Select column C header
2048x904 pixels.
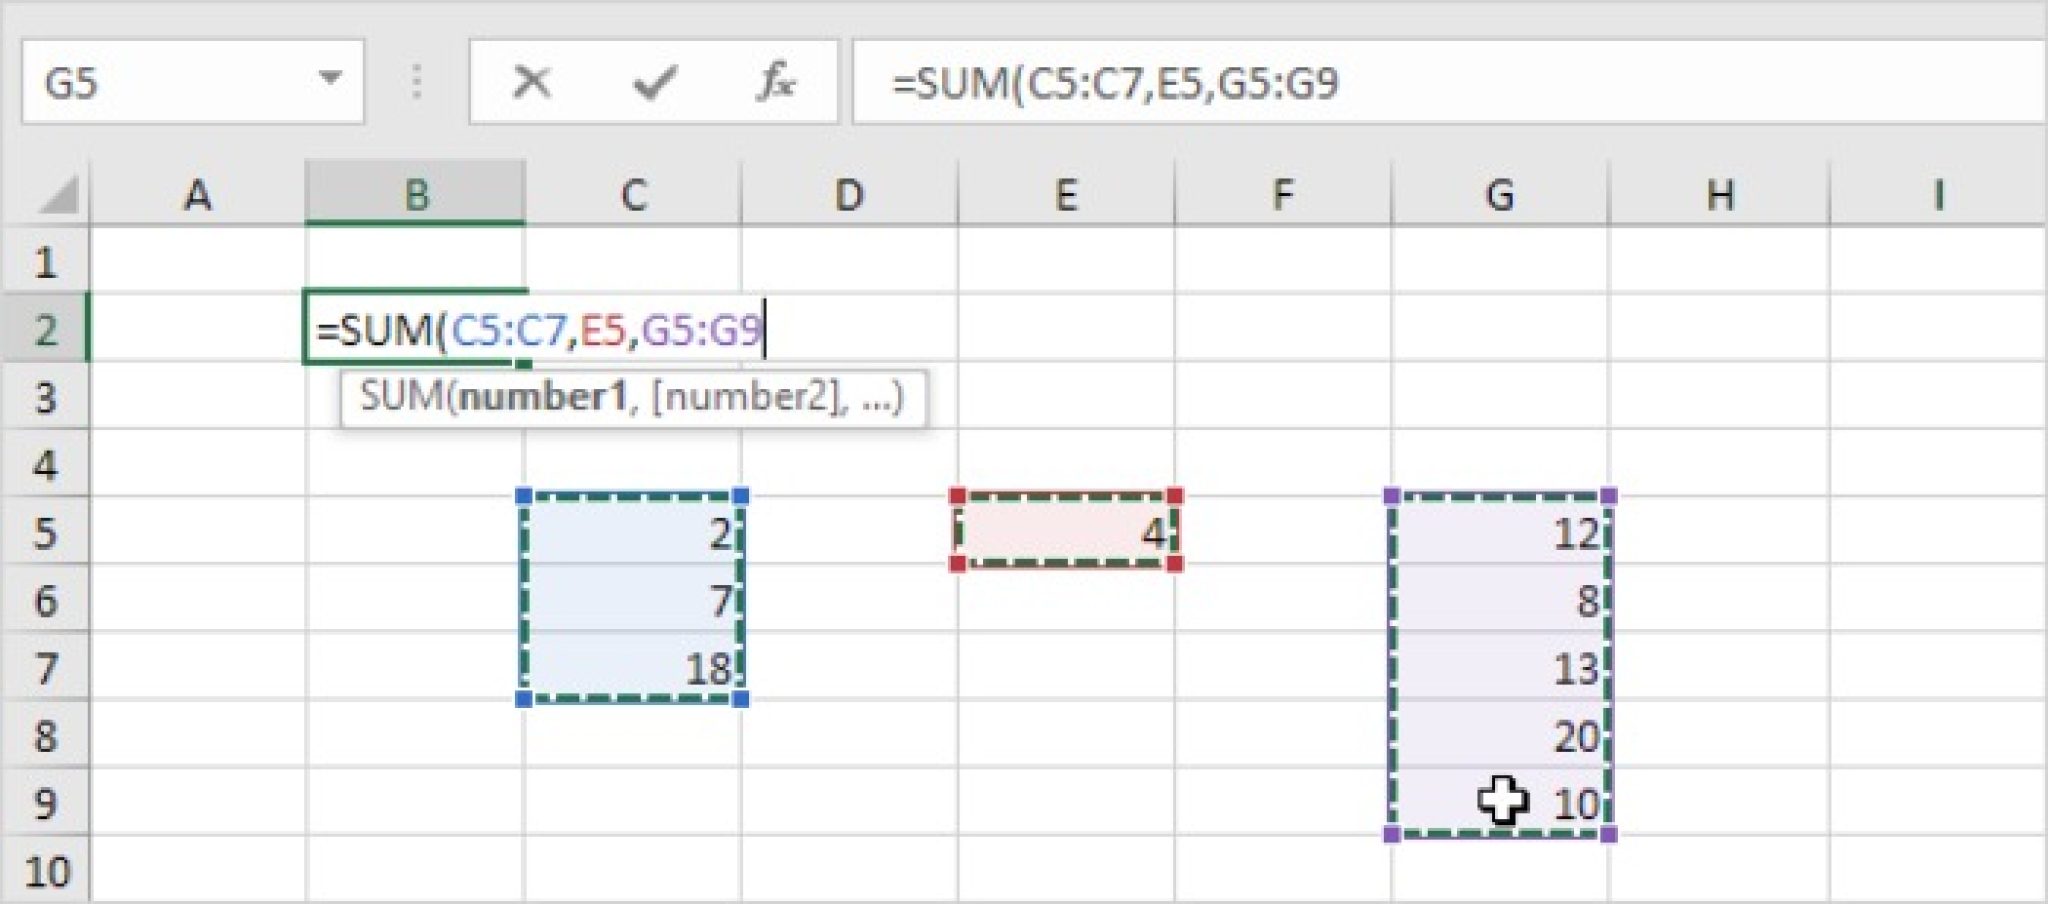[x=633, y=195]
